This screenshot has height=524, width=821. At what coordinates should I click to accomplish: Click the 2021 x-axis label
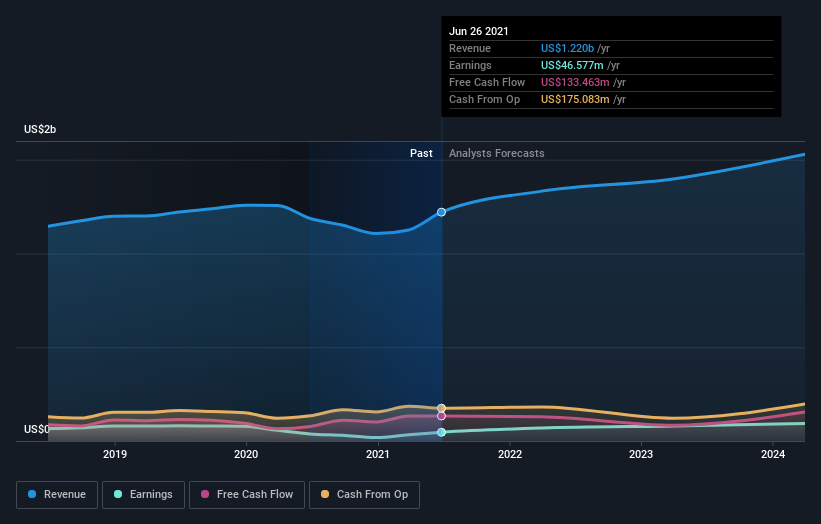(378, 454)
